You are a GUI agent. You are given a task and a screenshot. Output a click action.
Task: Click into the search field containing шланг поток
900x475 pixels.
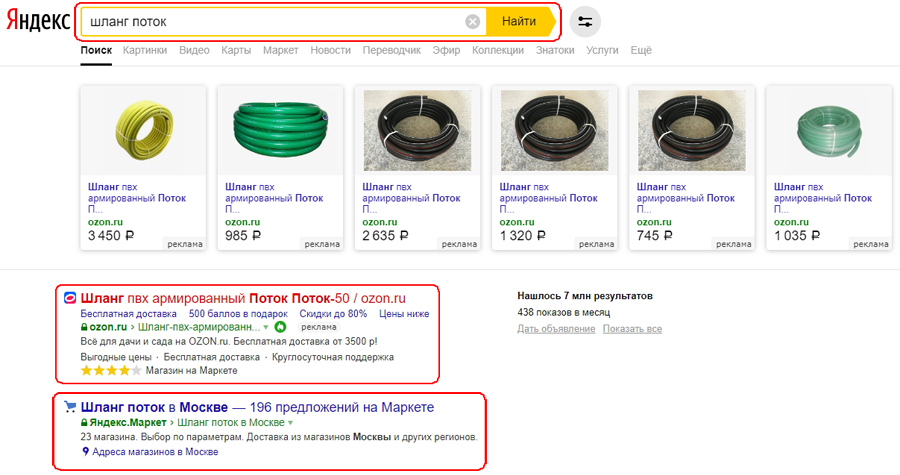[276, 22]
